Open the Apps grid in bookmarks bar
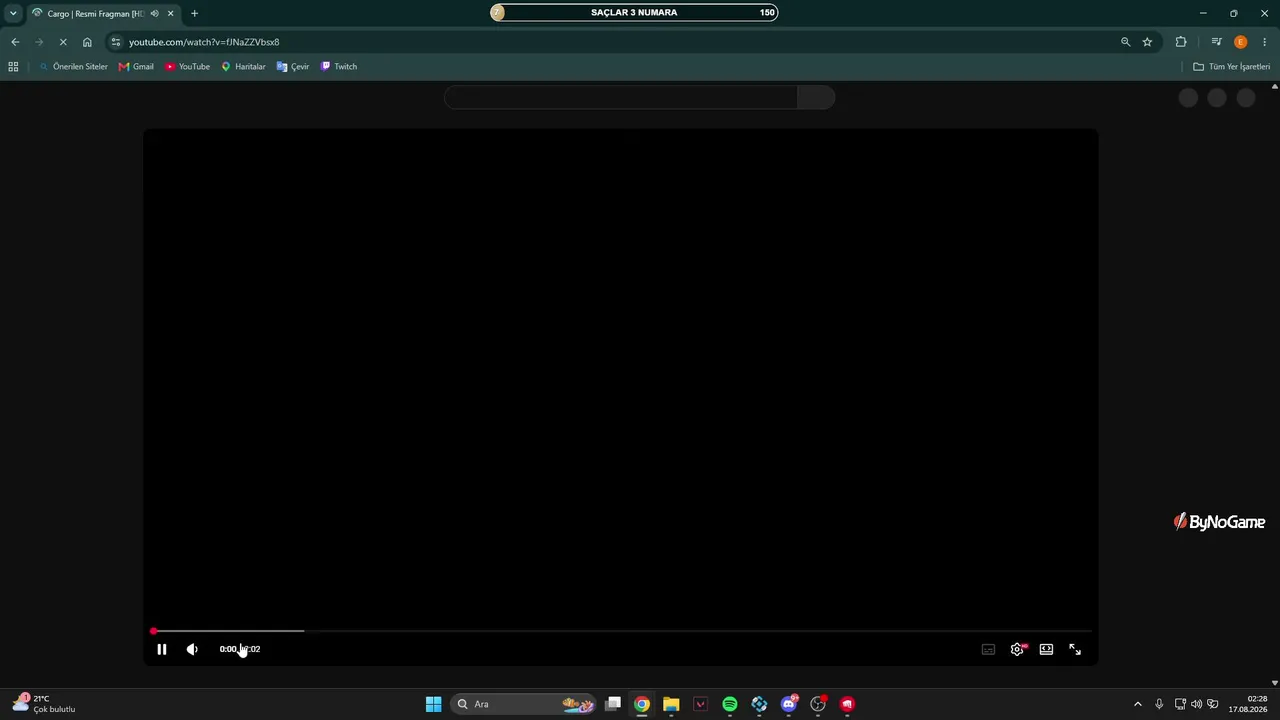The height and width of the screenshot is (720, 1280). point(13,67)
